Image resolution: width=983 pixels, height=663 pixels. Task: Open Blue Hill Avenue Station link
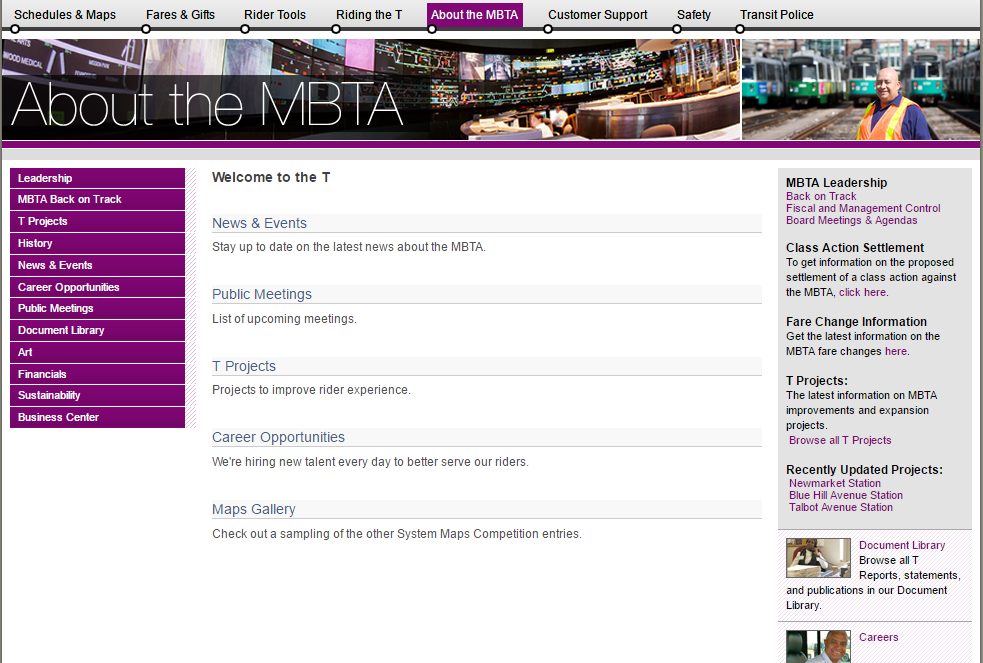pos(846,495)
